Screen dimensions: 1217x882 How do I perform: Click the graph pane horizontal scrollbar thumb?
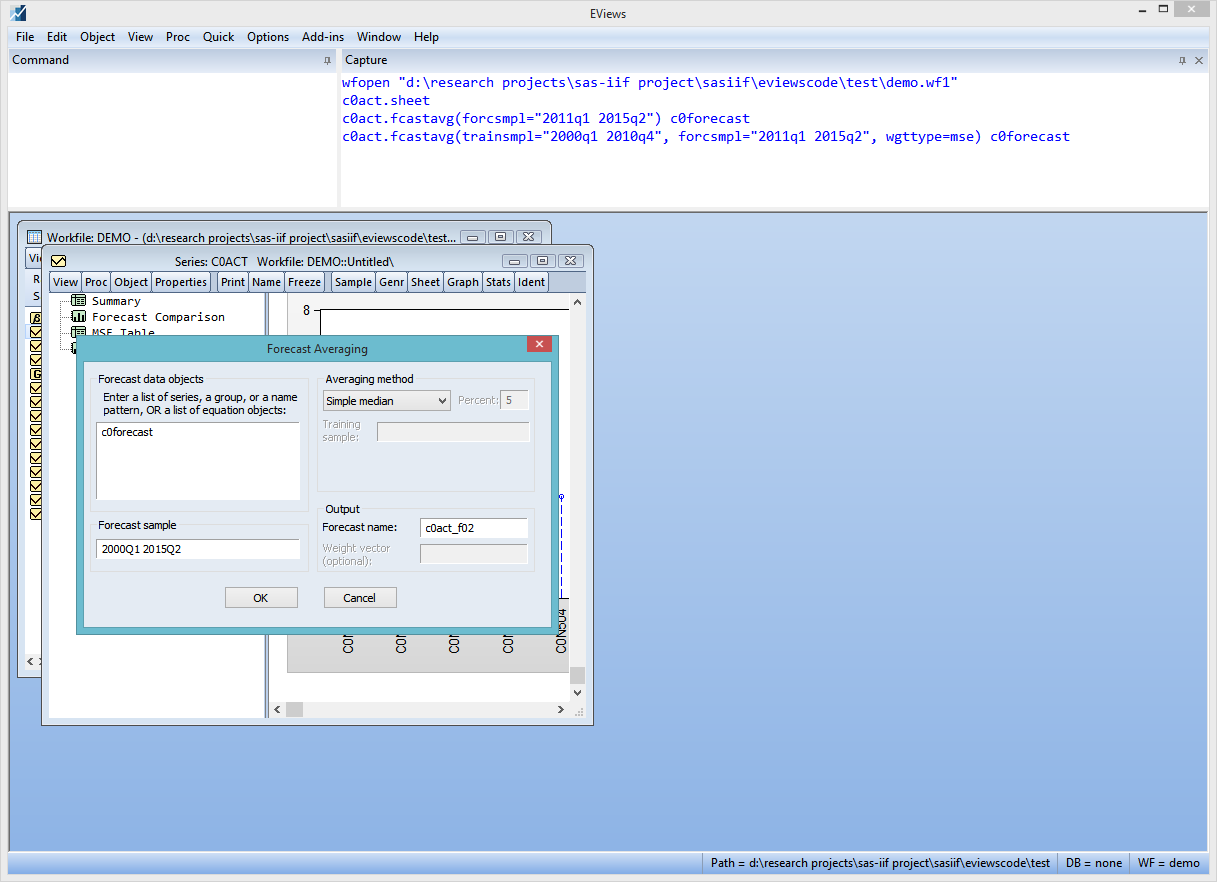pyautogui.click(x=295, y=709)
